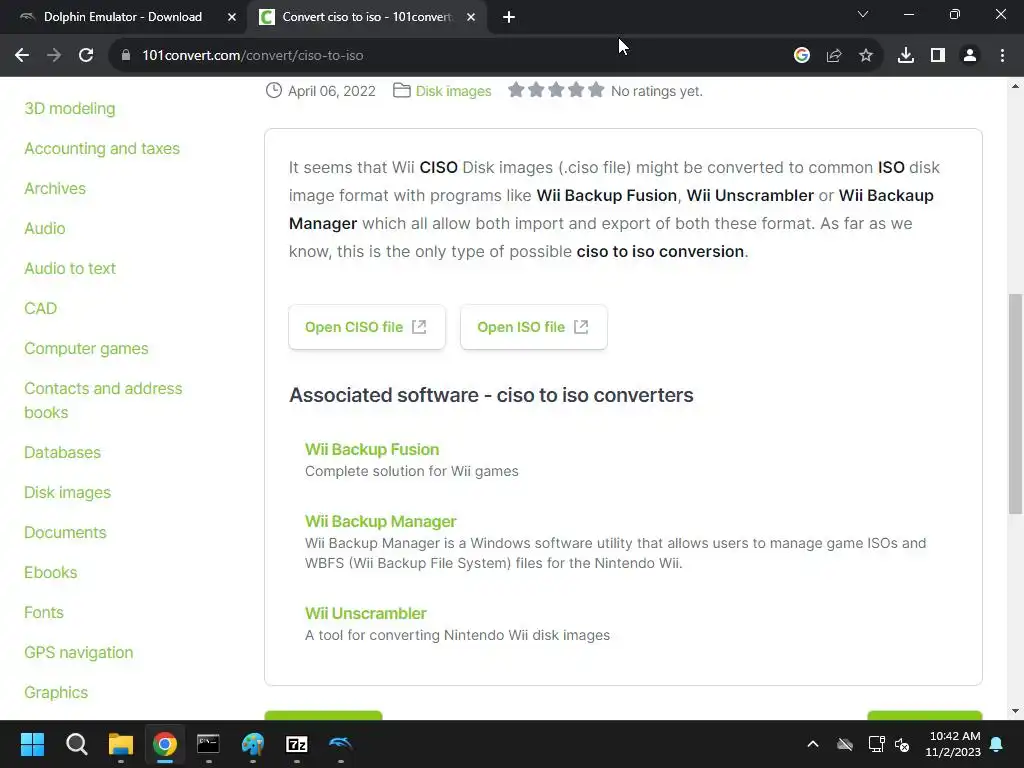Open File Explorer from taskbar
This screenshot has height=768, width=1024.
(x=121, y=744)
